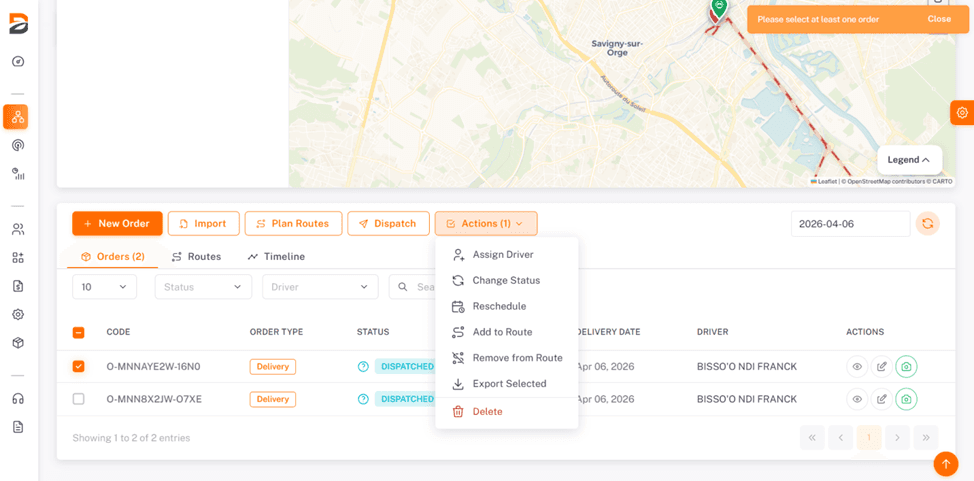Expand the map Legend
Viewport: 974px width, 481px height.
coord(909,160)
